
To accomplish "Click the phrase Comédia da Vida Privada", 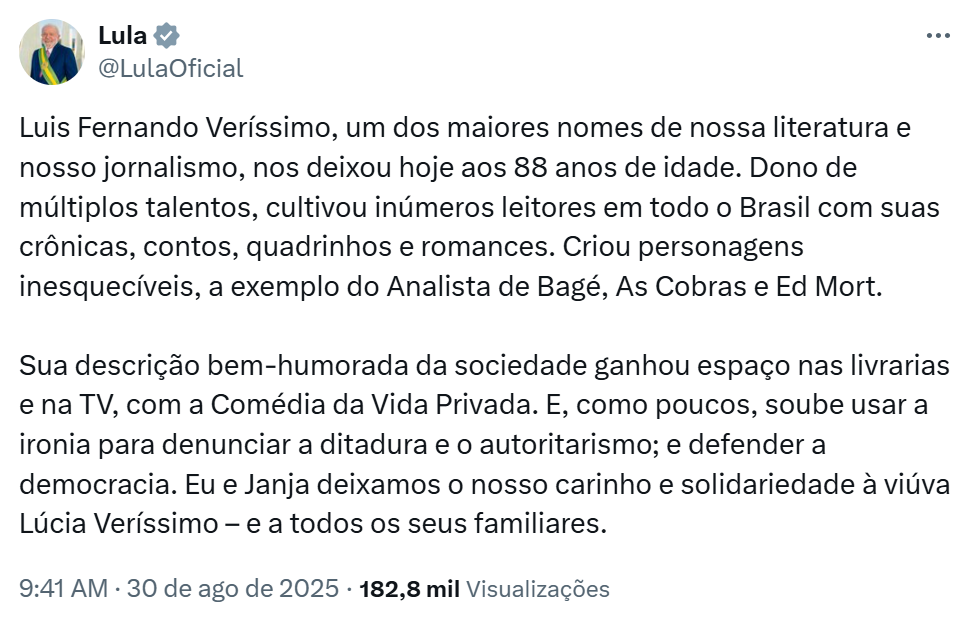I will pos(374,405).
